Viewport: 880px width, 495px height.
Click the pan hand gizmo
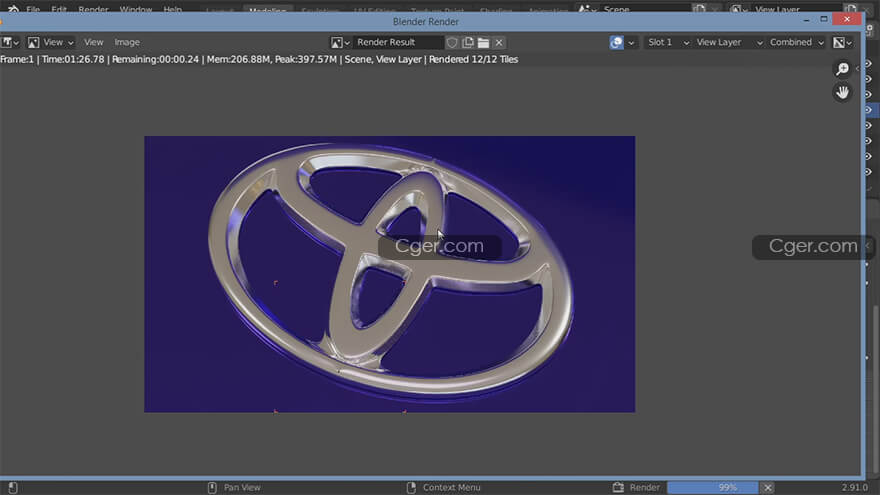(842, 93)
